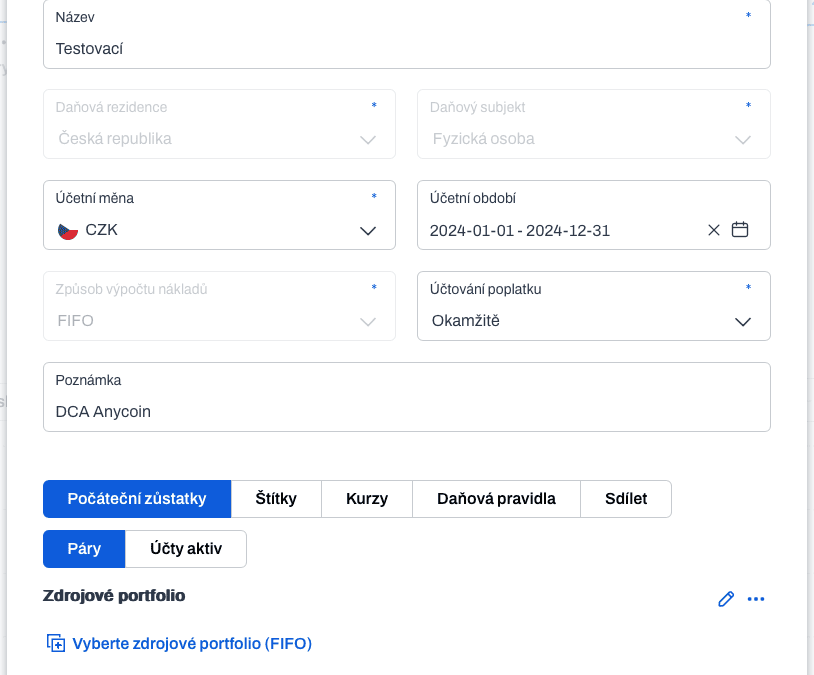Open the Účetní období calendar picker
The width and height of the screenshot is (814, 675).
(x=740, y=230)
